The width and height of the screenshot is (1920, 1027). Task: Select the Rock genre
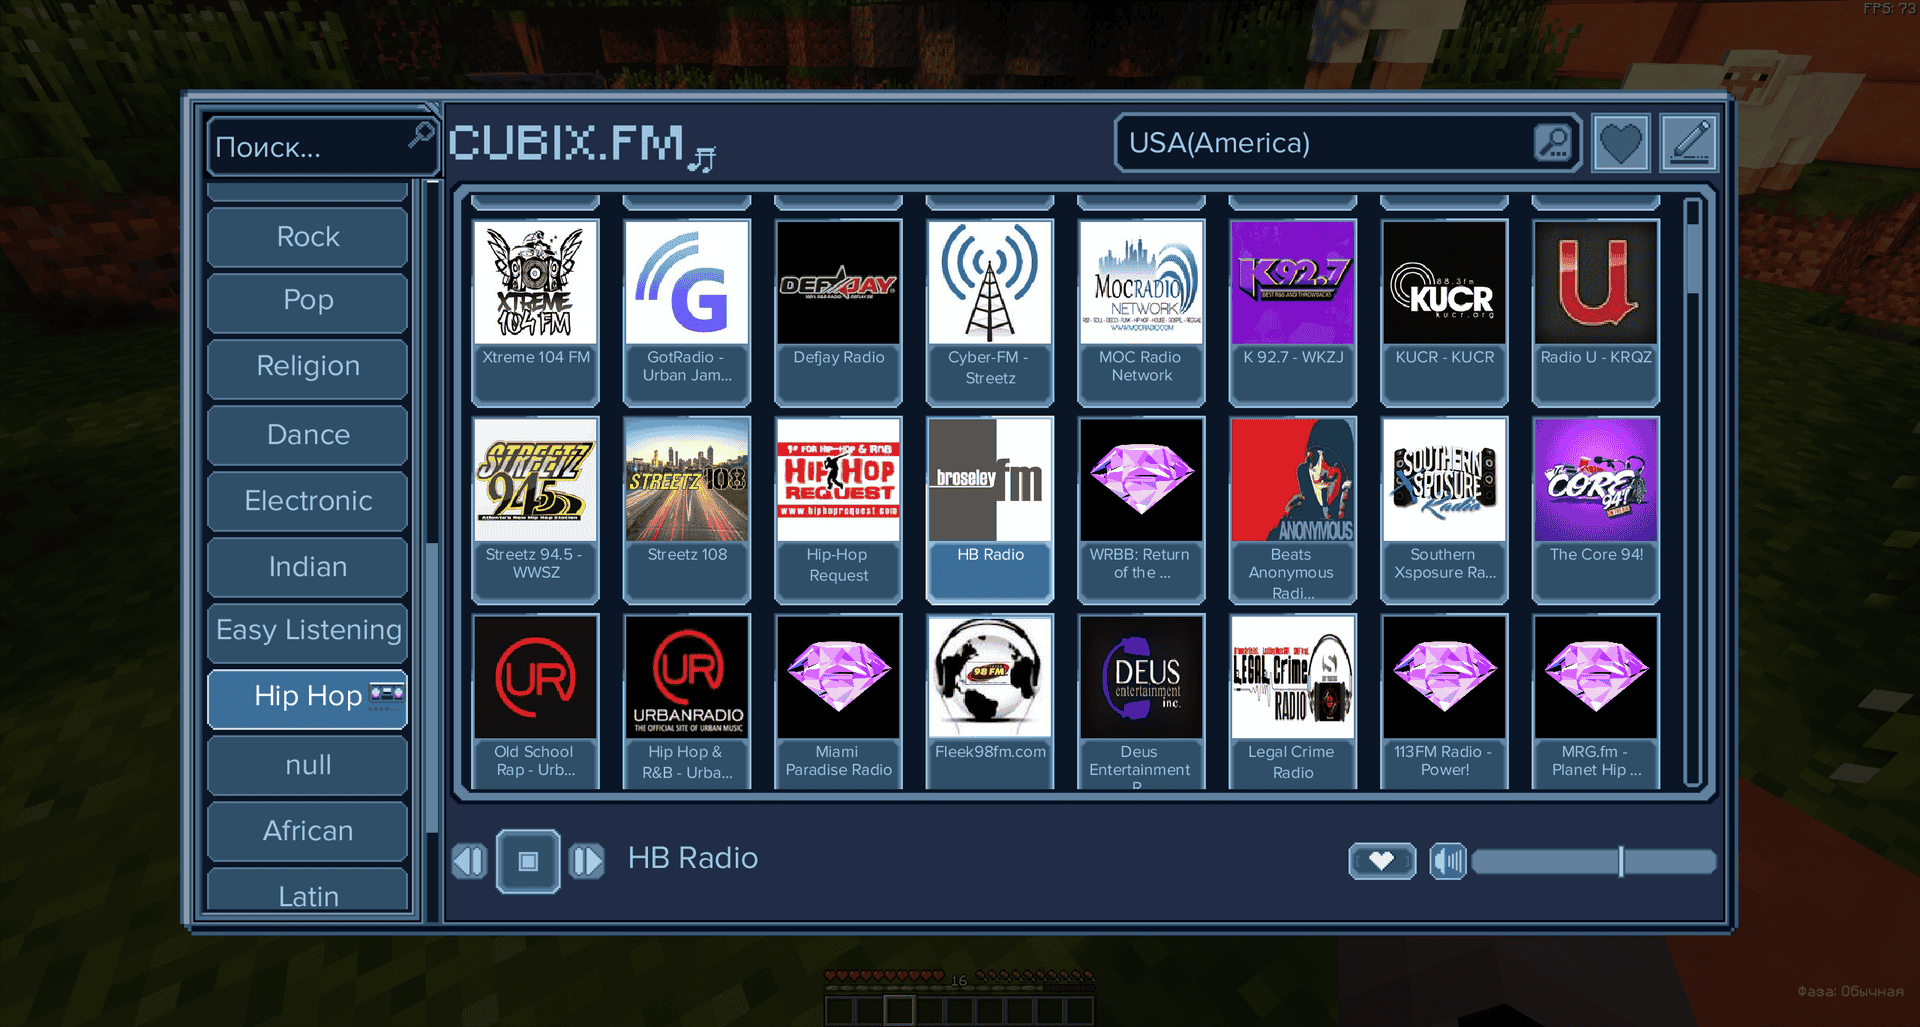[308, 237]
